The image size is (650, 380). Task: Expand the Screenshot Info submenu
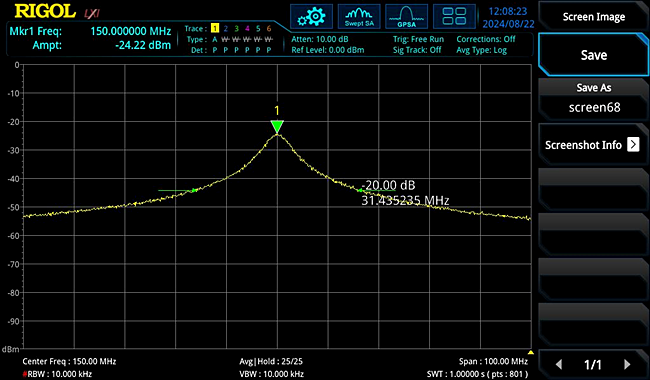(593, 145)
